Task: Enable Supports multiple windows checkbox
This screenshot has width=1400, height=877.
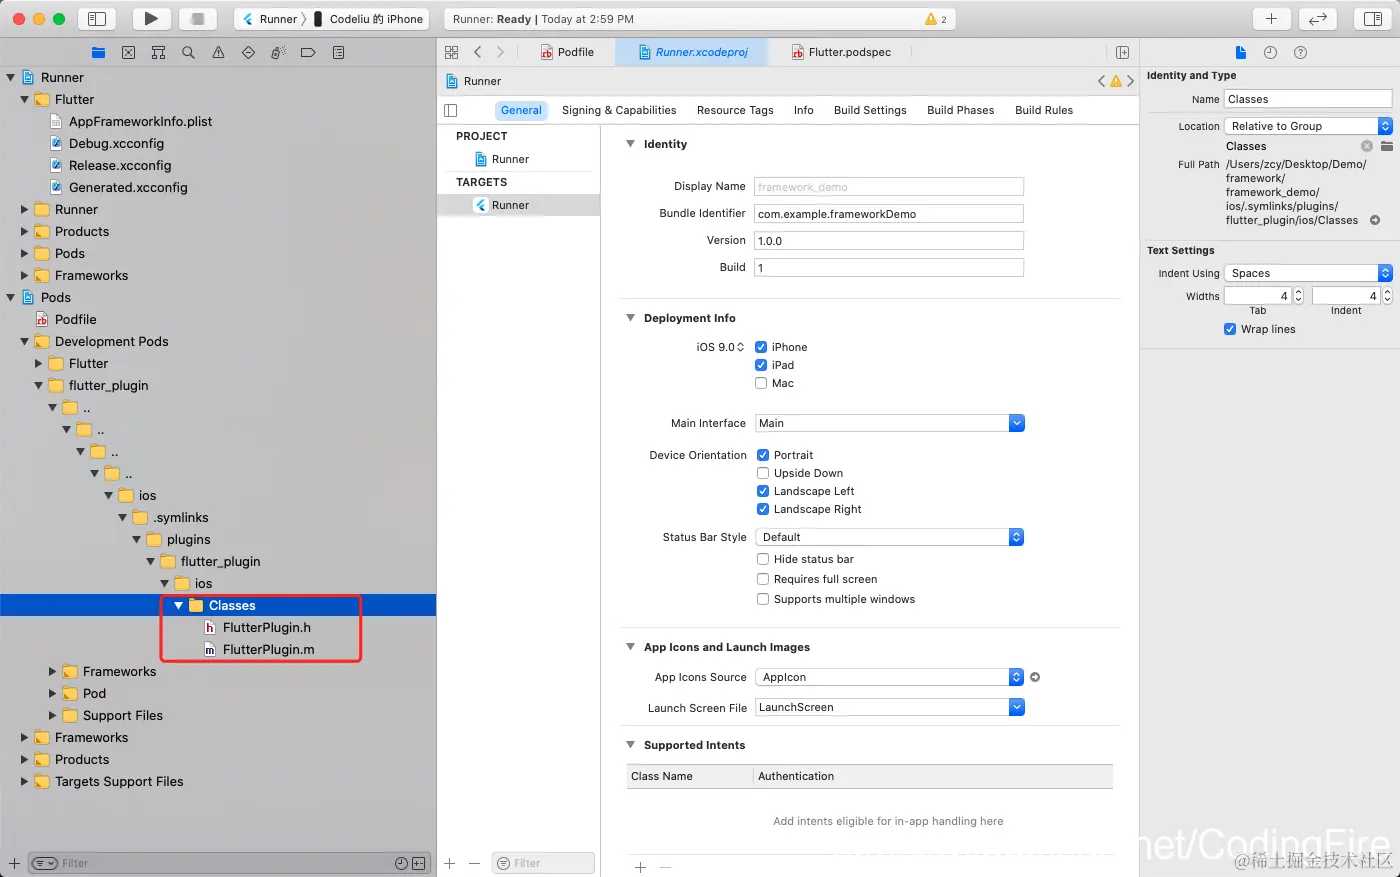Action: point(763,599)
